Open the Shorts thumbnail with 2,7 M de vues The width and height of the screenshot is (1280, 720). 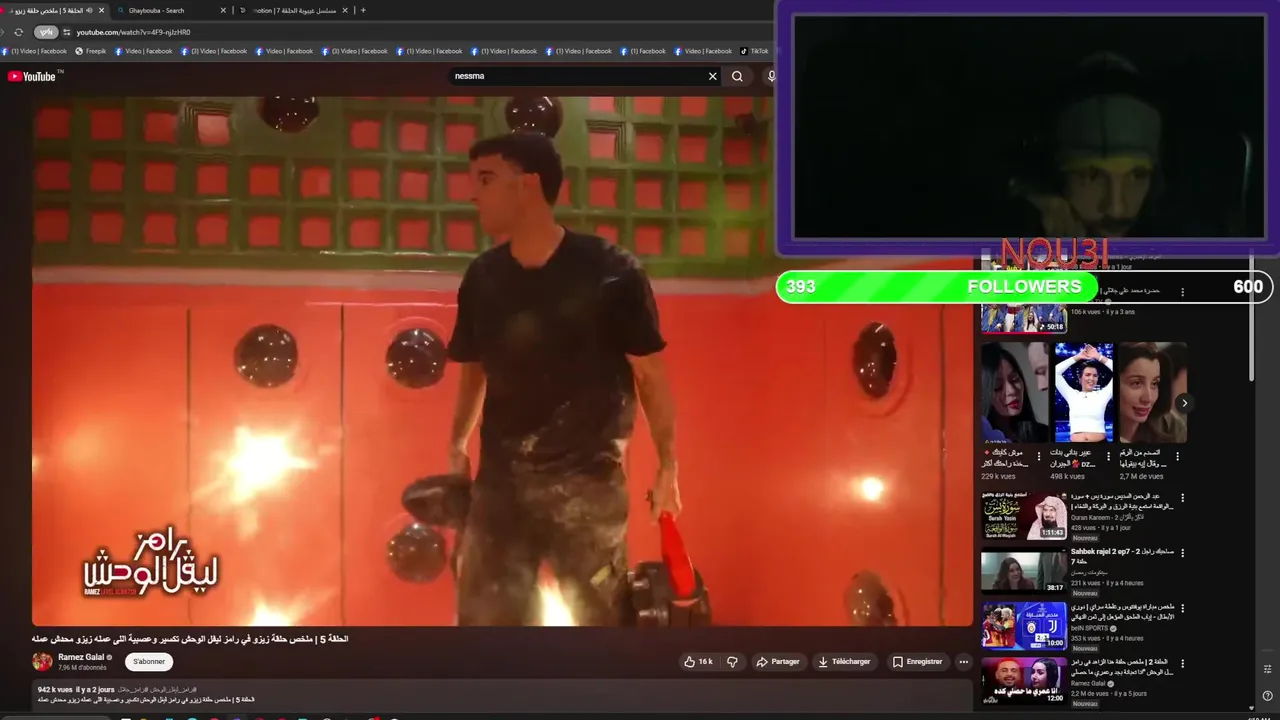[1152, 392]
